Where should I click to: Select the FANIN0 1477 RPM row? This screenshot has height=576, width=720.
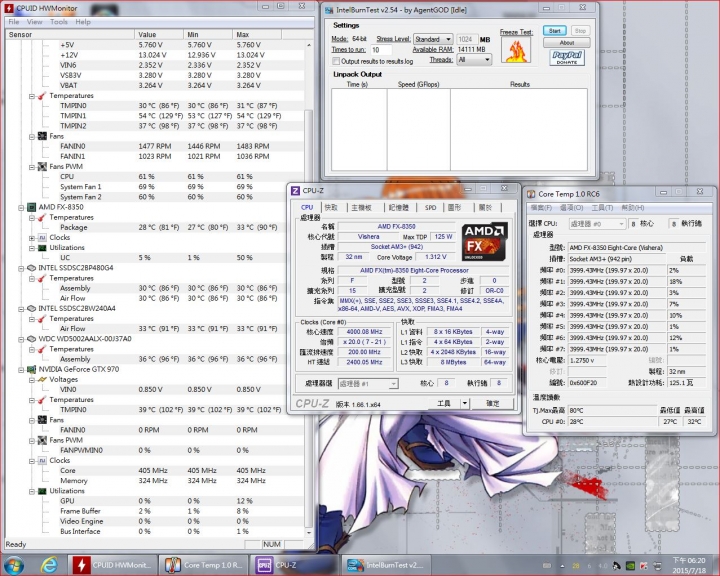click(x=155, y=146)
